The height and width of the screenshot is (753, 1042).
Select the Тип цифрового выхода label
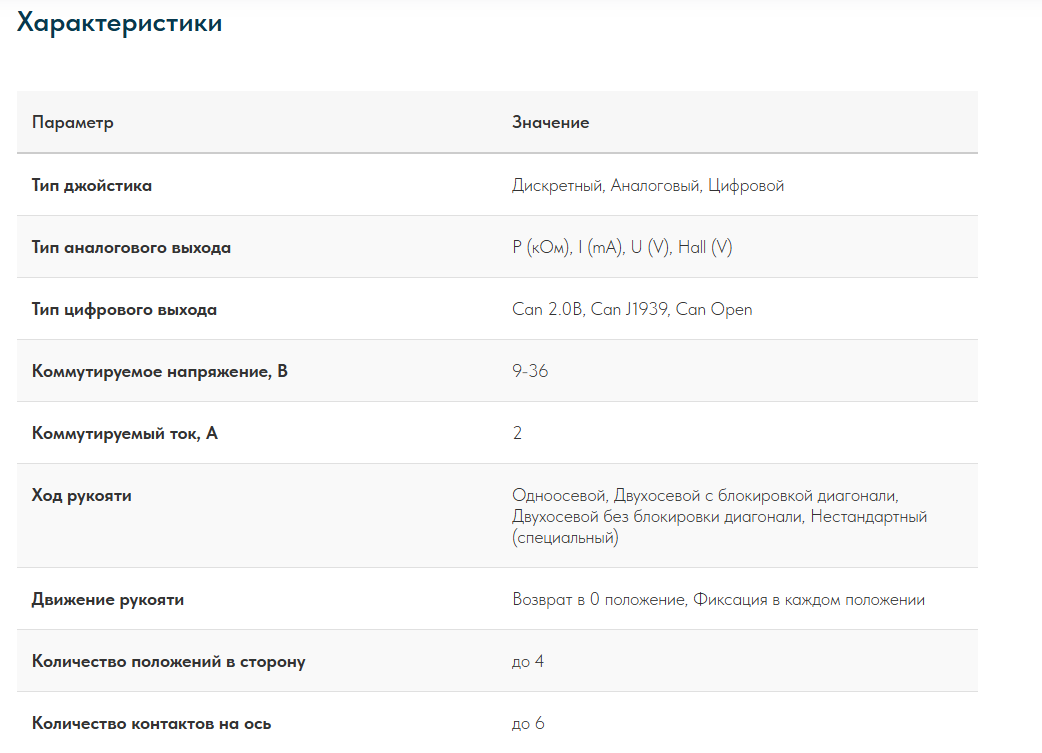coord(124,309)
